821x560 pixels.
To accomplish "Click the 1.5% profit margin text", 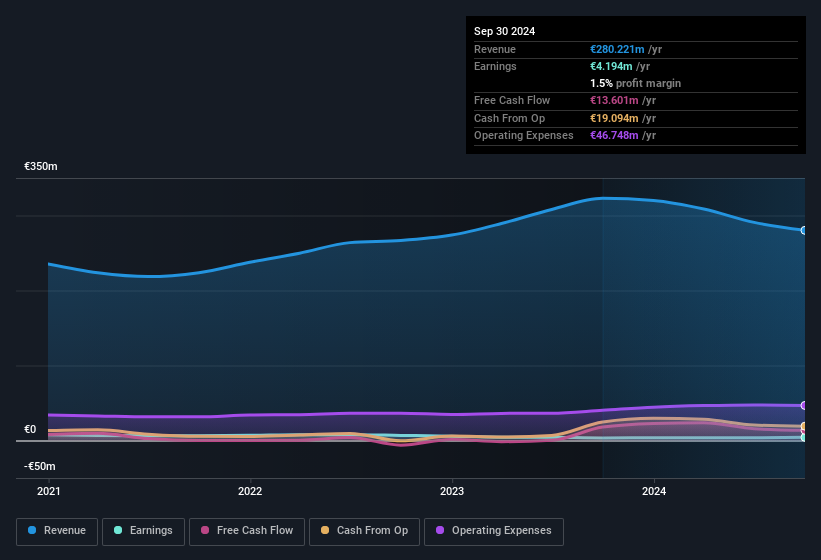I will coord(635,83).
